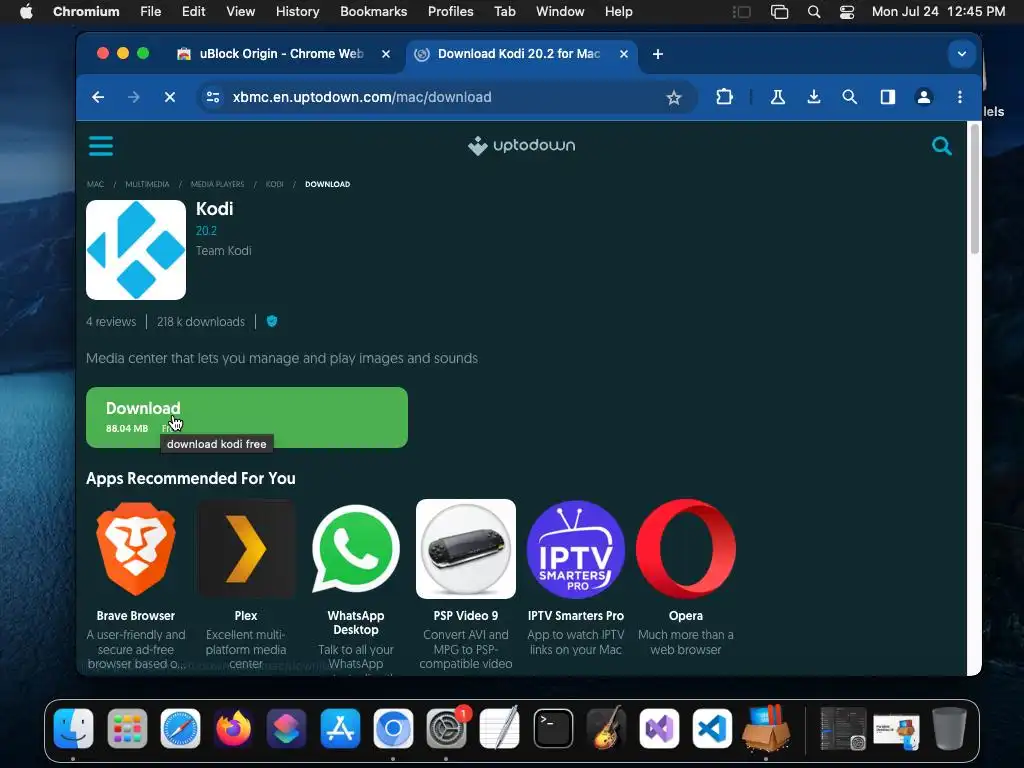Open the Extensions puzzle icon

click(x=724, y=97)
